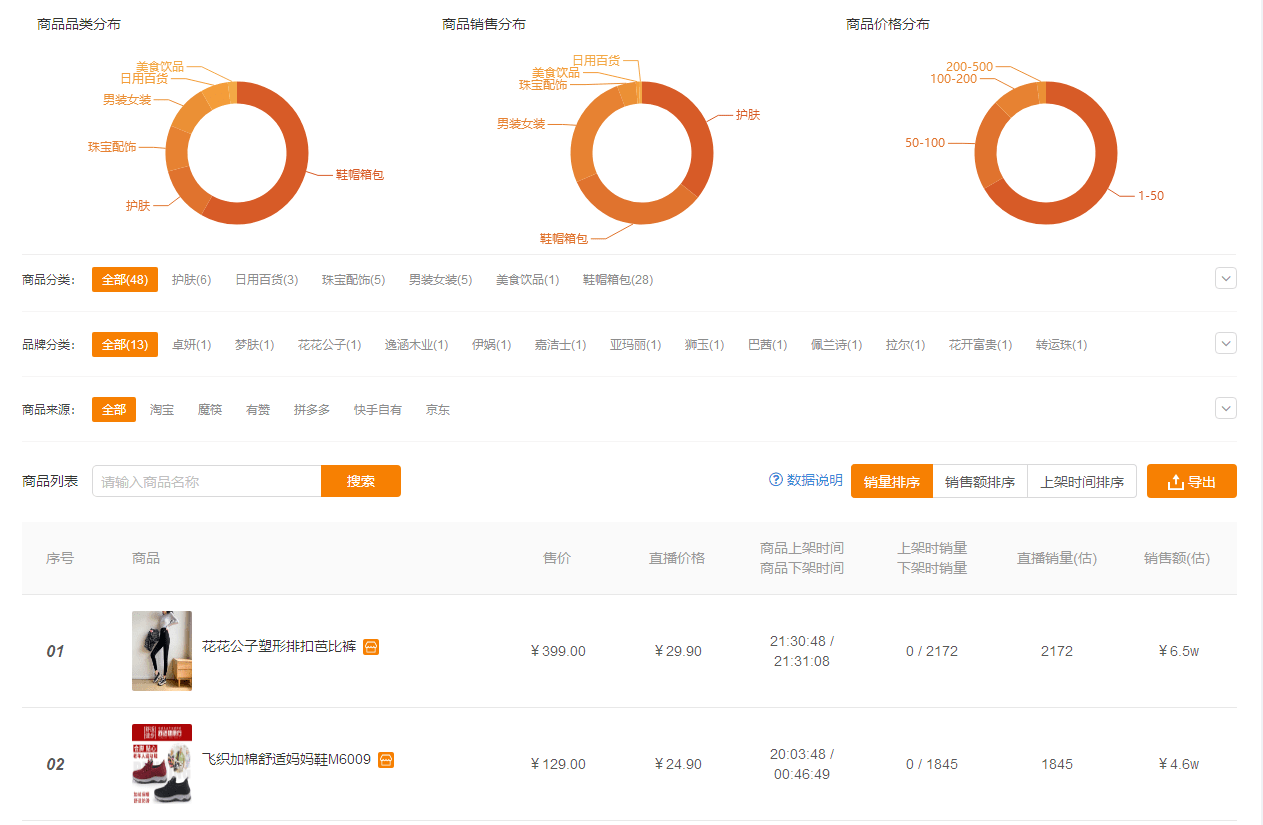This screenshot has height=825, width=1263.
Task: Select 全部(48) in 商品分类
Action: click(125, 280)
